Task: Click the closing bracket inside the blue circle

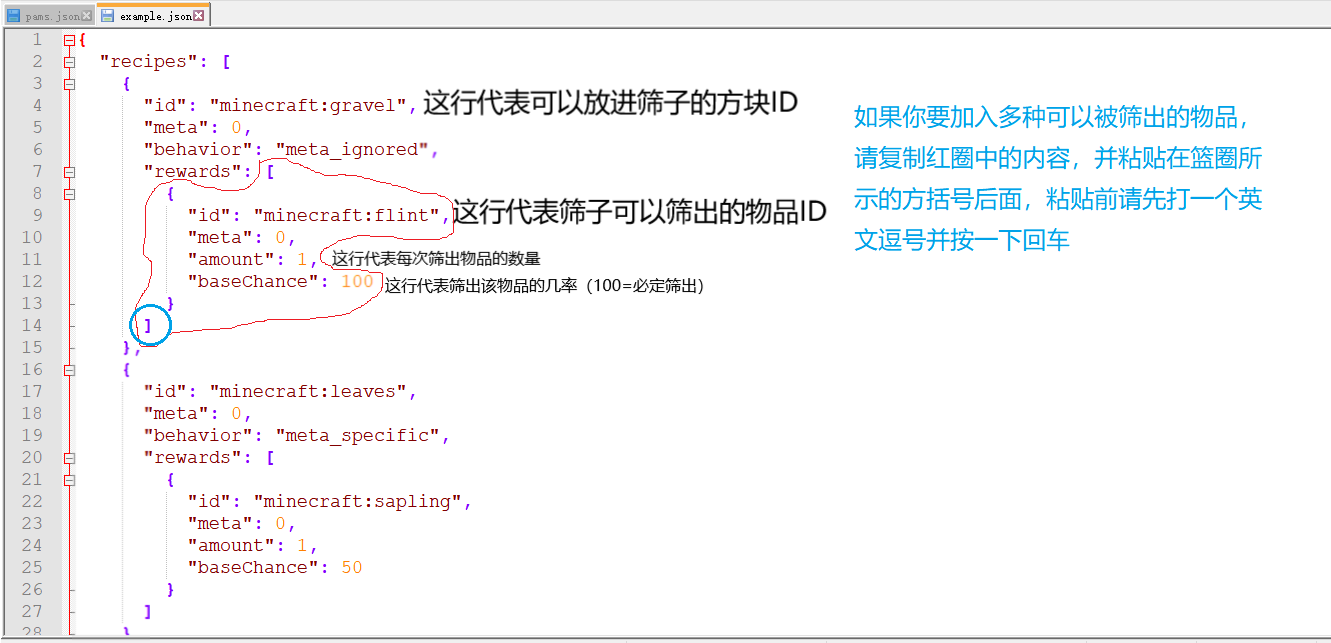Action: point(148,326)
